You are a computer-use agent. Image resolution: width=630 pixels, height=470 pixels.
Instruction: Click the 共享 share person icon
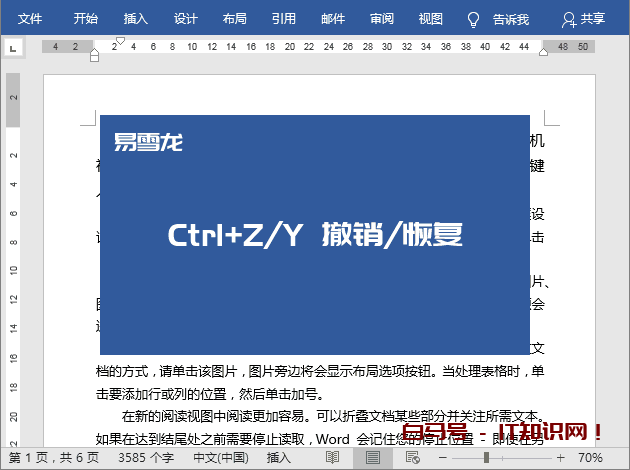(569, 19)
